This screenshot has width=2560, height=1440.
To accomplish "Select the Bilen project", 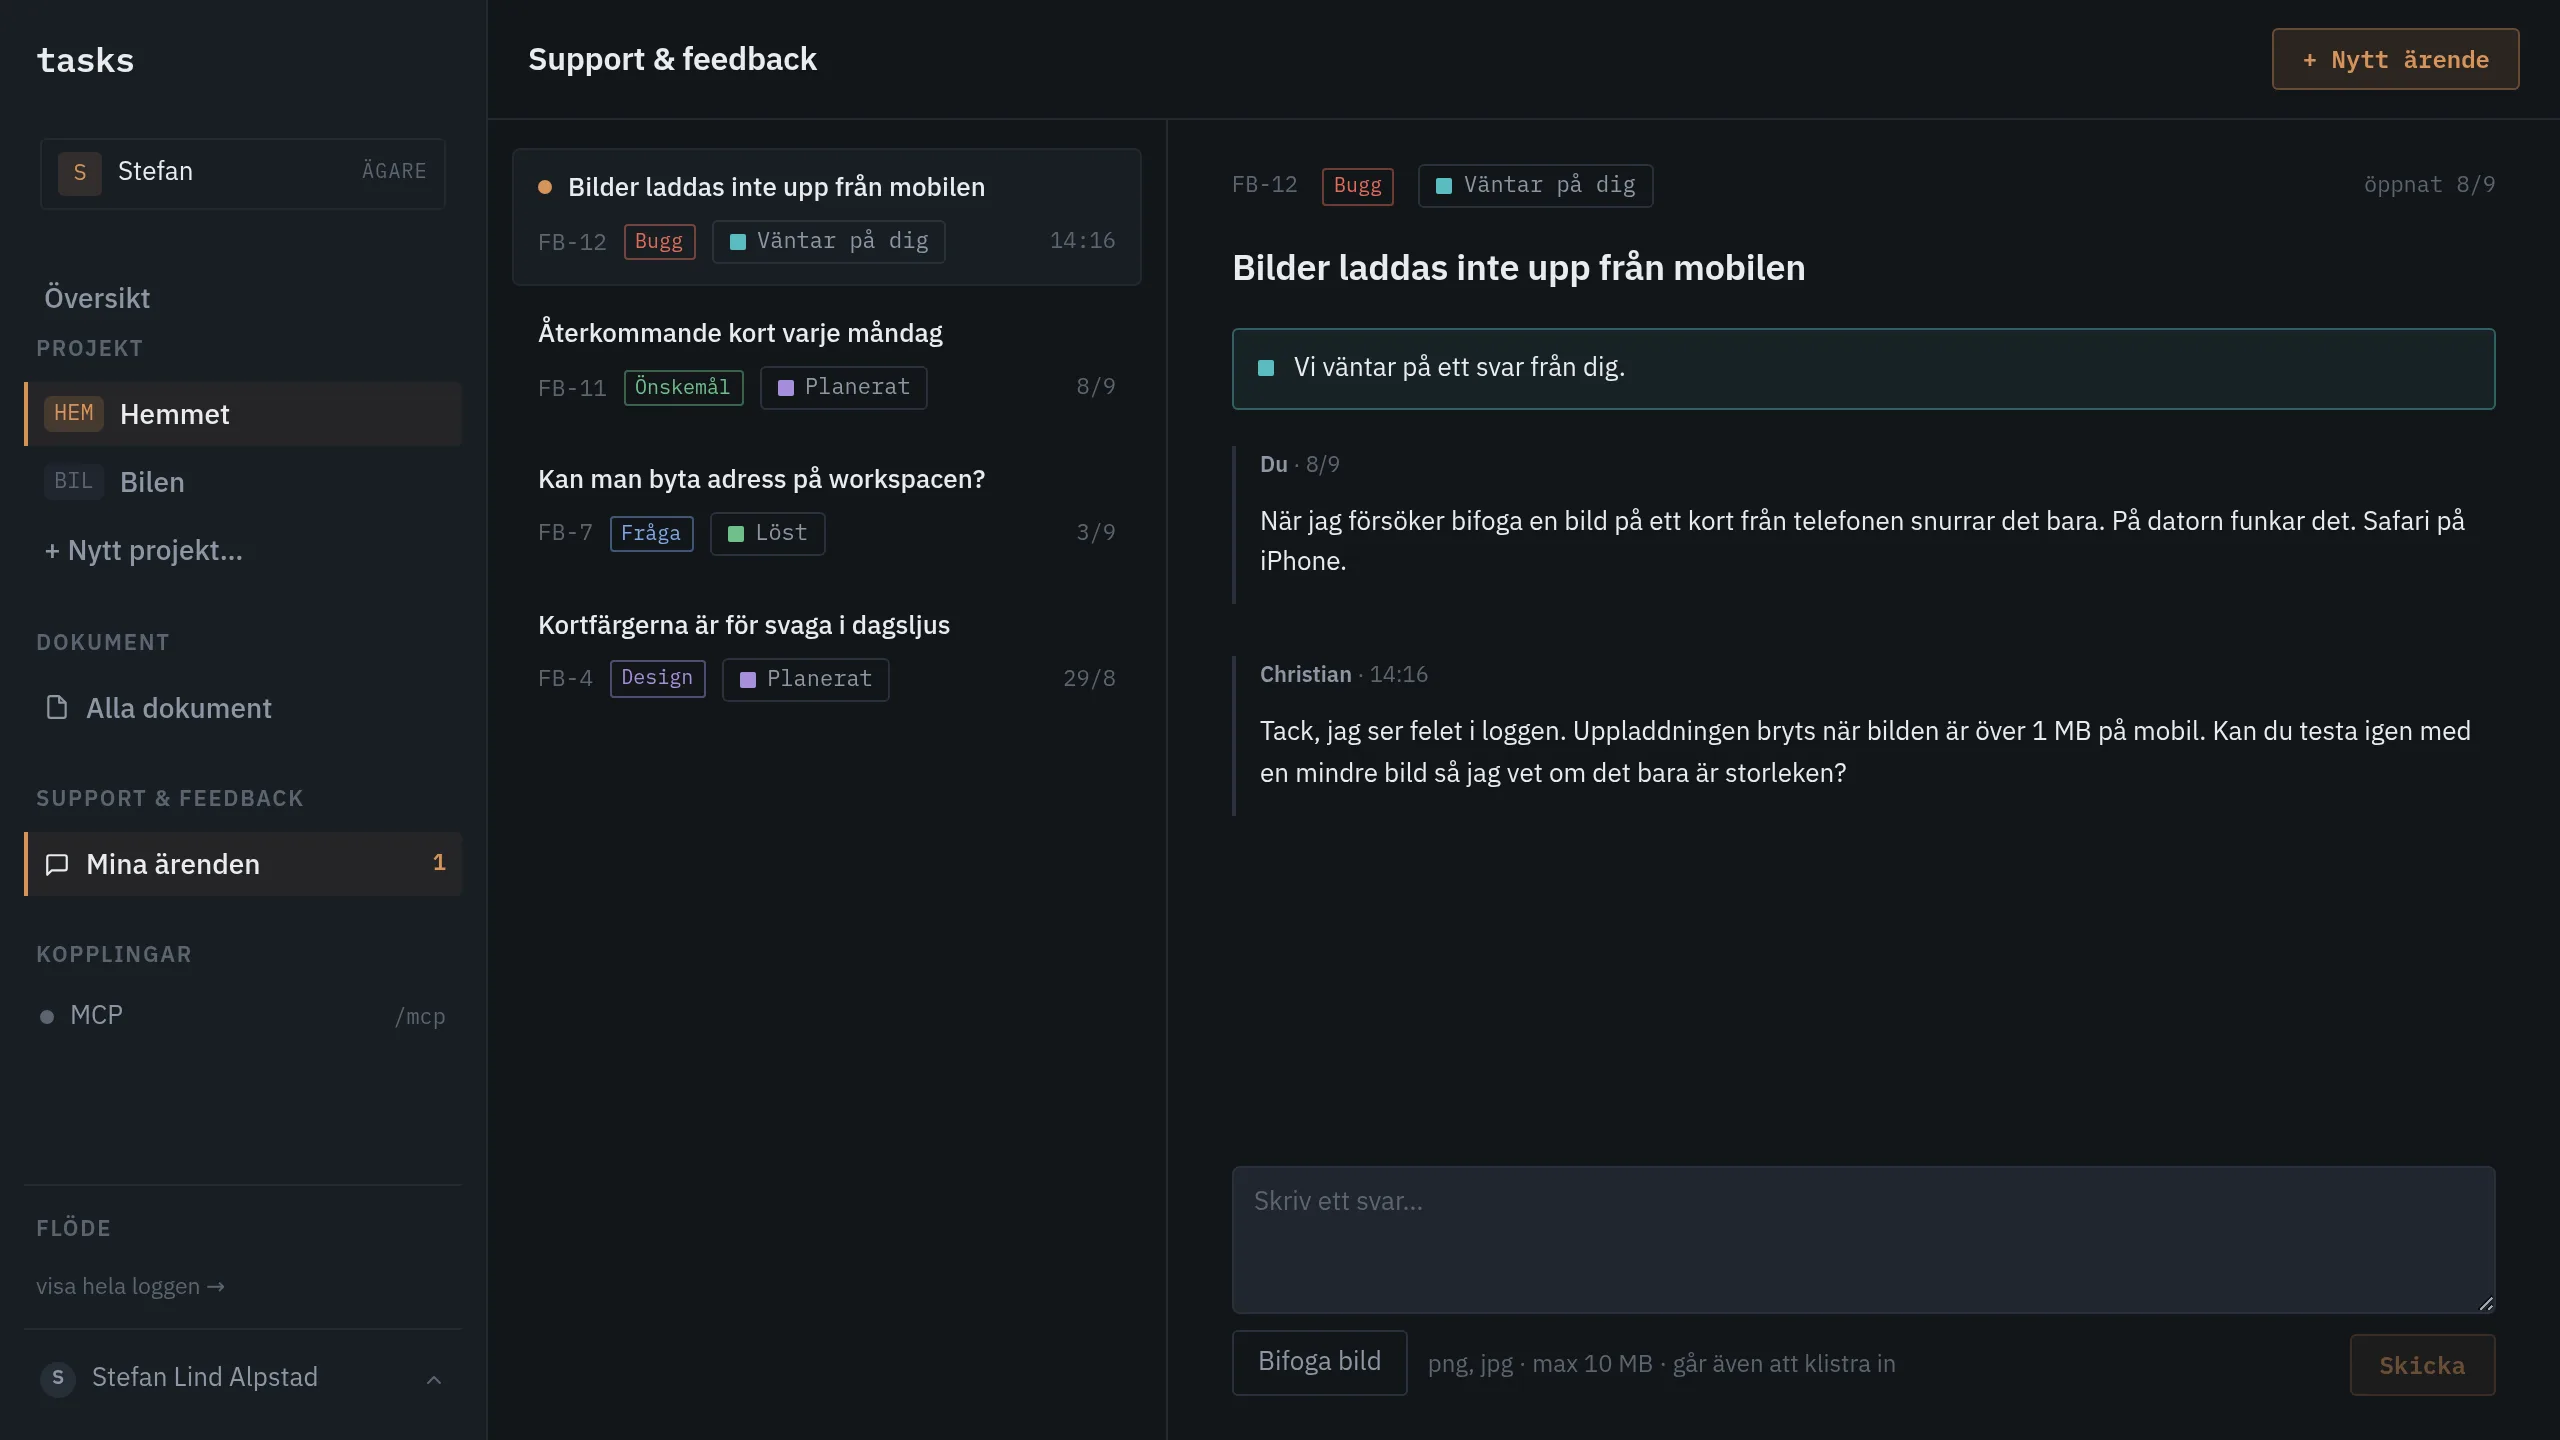I will point(243,482).
